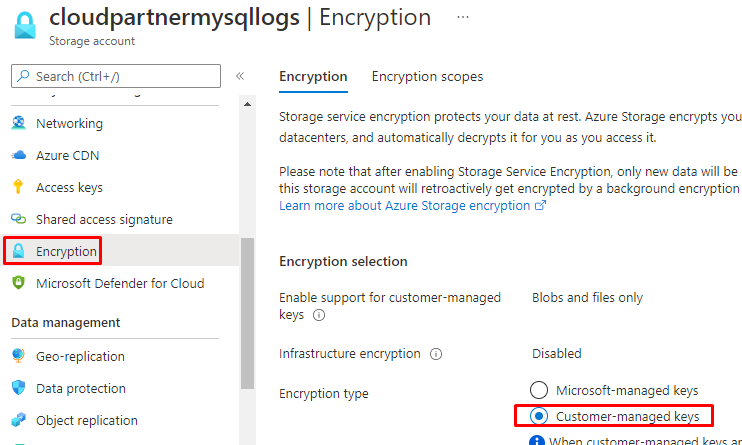This screenshot has width=742, height=445.
Task: Select the Customer-managed keys radio button
Action: (x=539, y=415)
